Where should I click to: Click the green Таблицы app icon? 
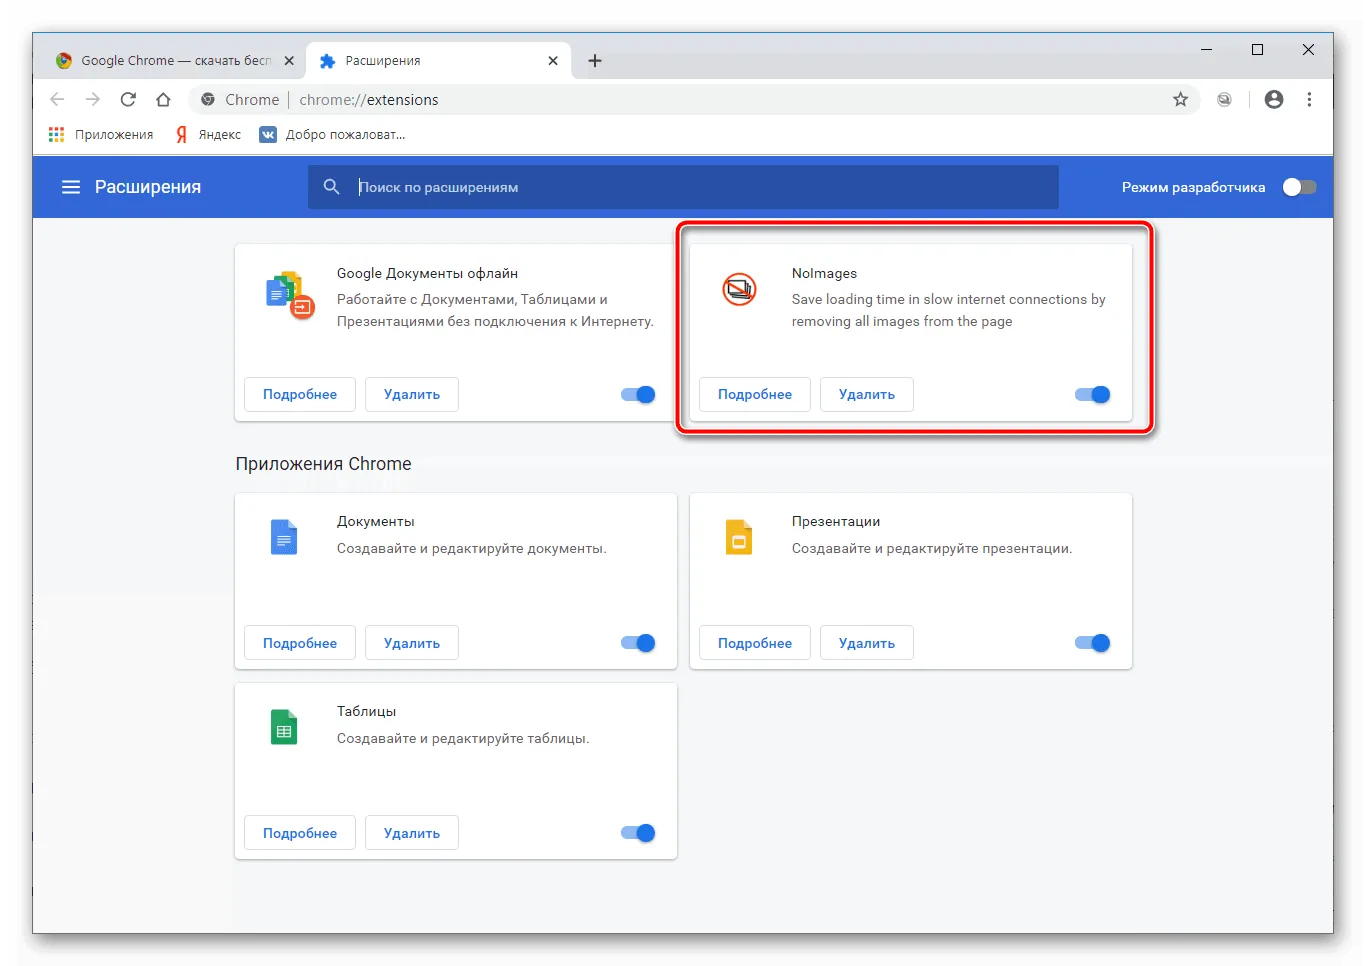[284, 727]
